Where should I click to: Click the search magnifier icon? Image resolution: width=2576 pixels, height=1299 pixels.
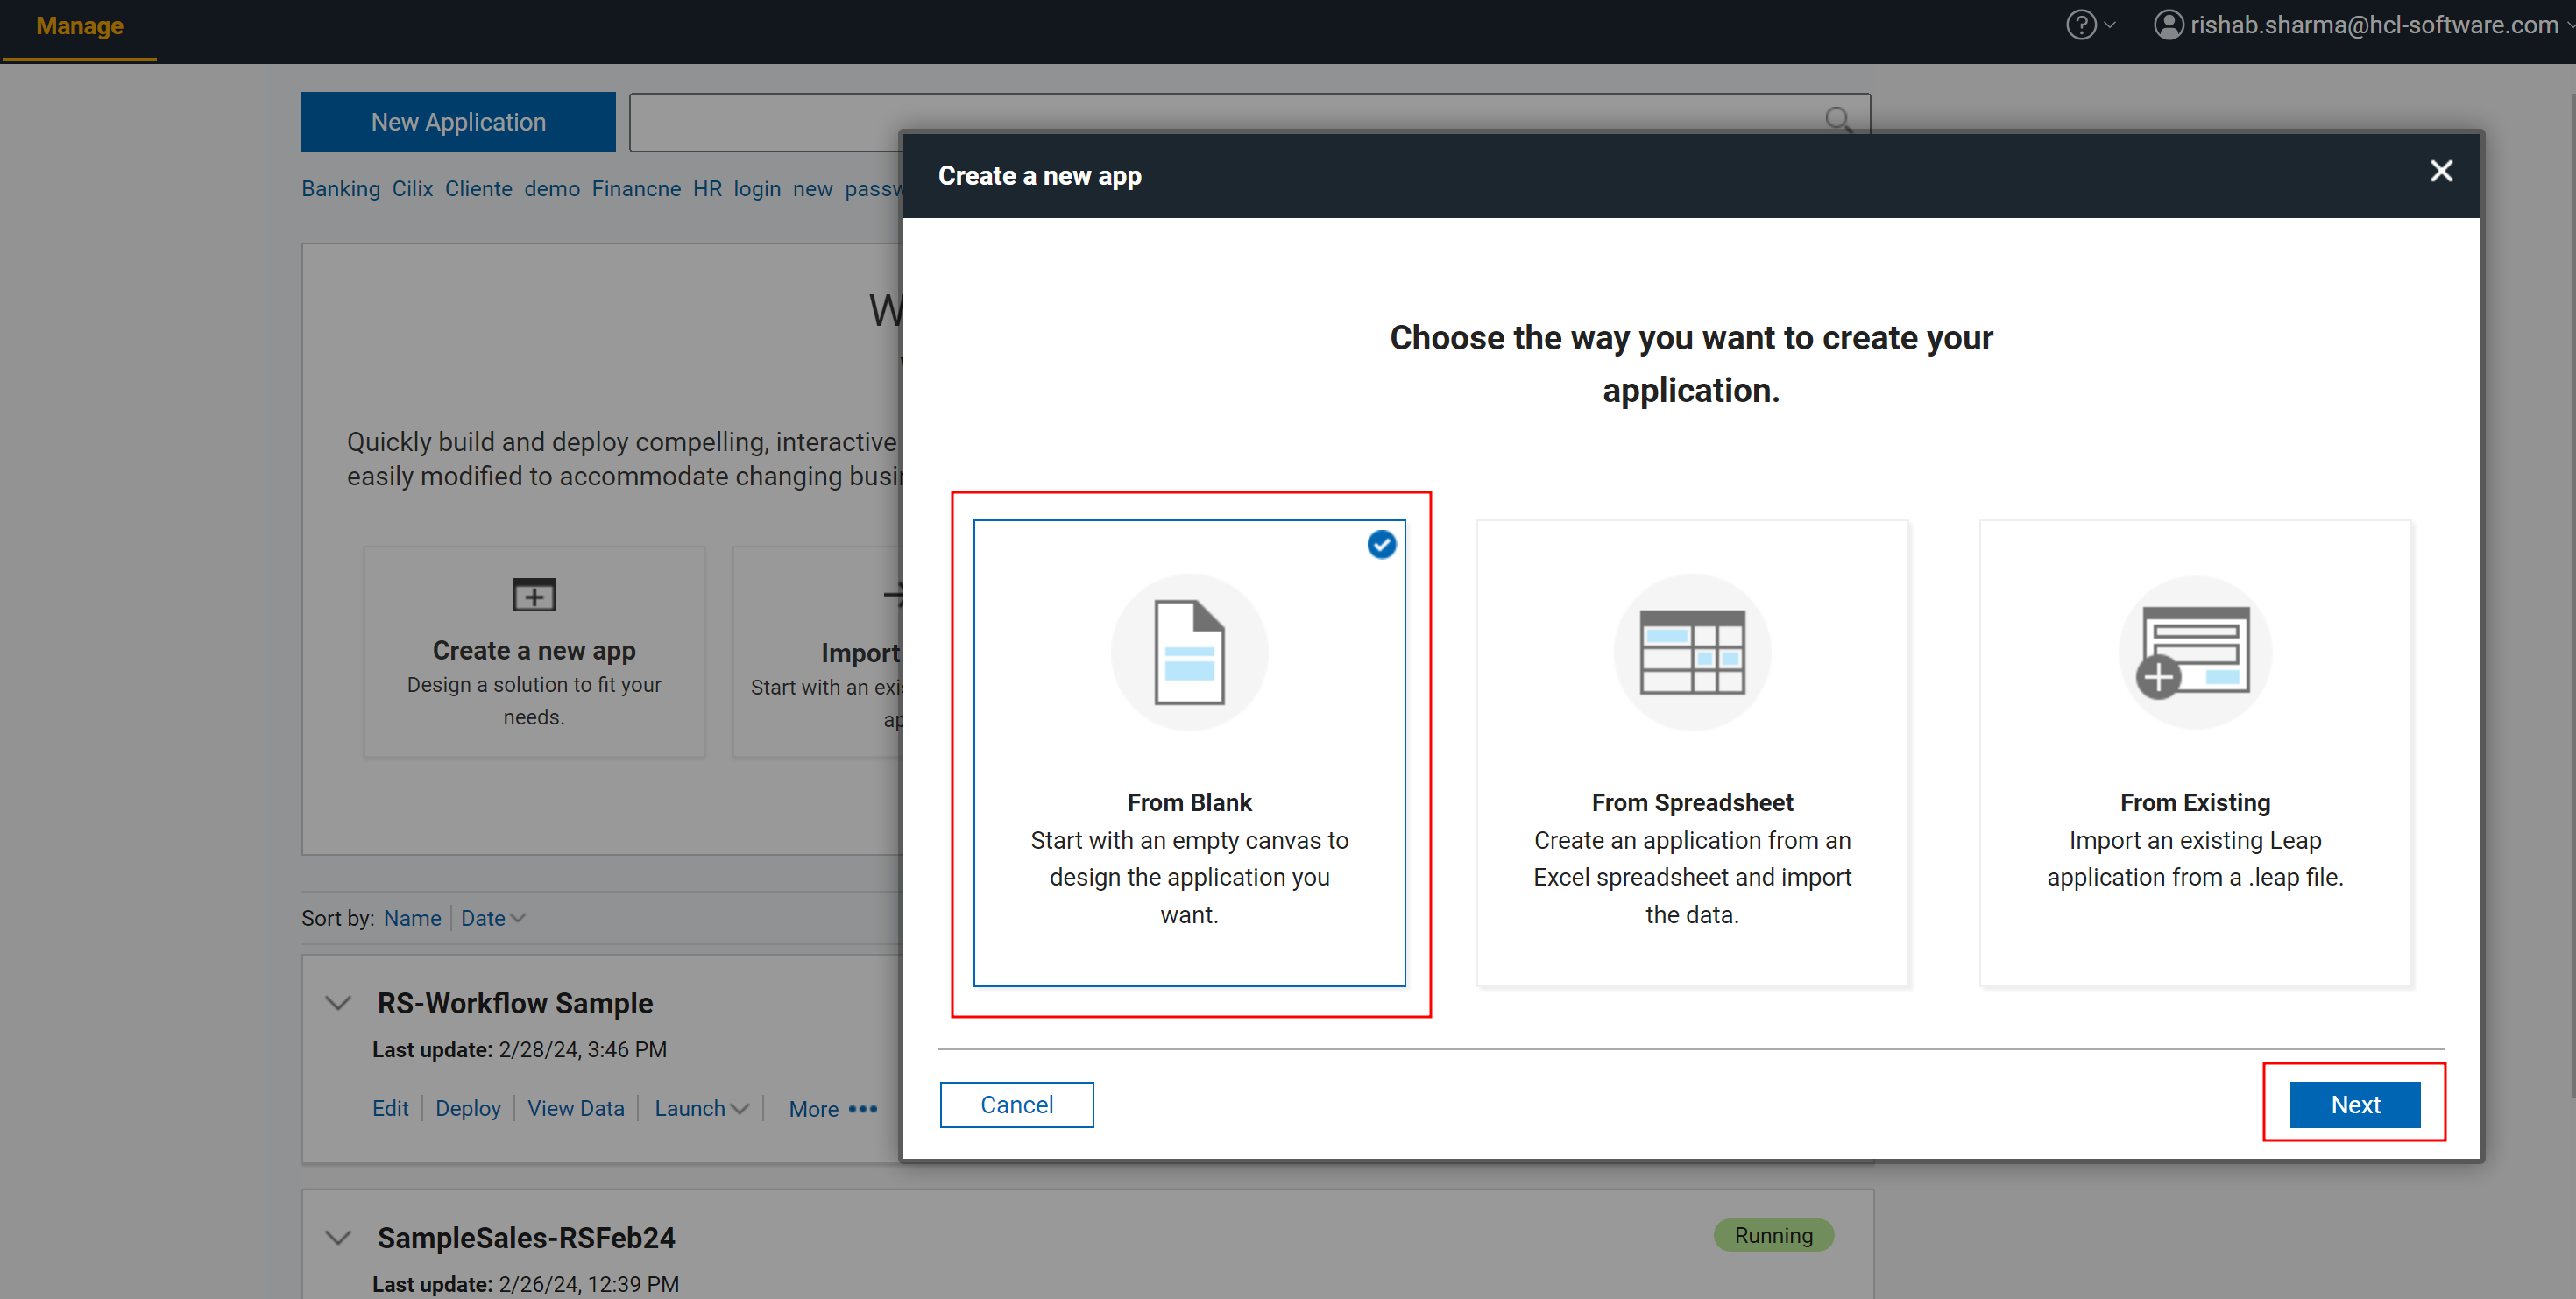coord(1837,120)
